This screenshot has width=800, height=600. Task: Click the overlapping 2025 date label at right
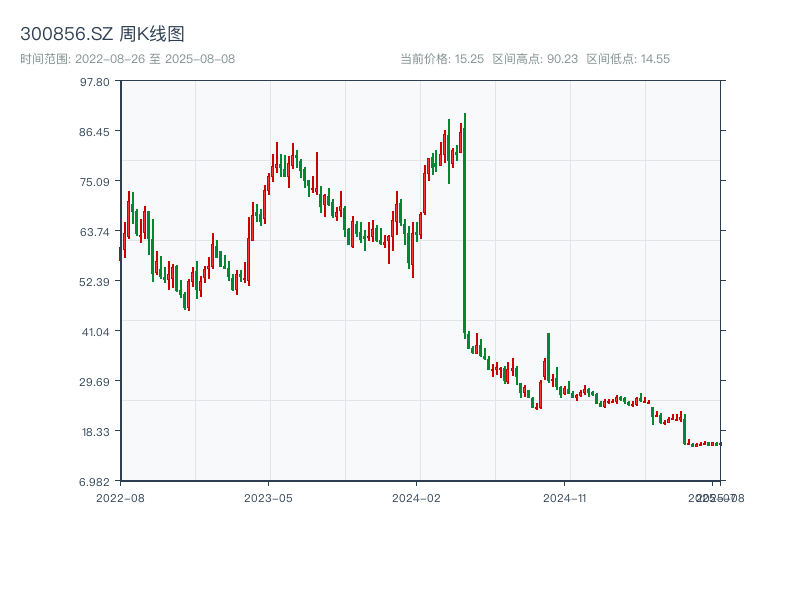(714, 497)
